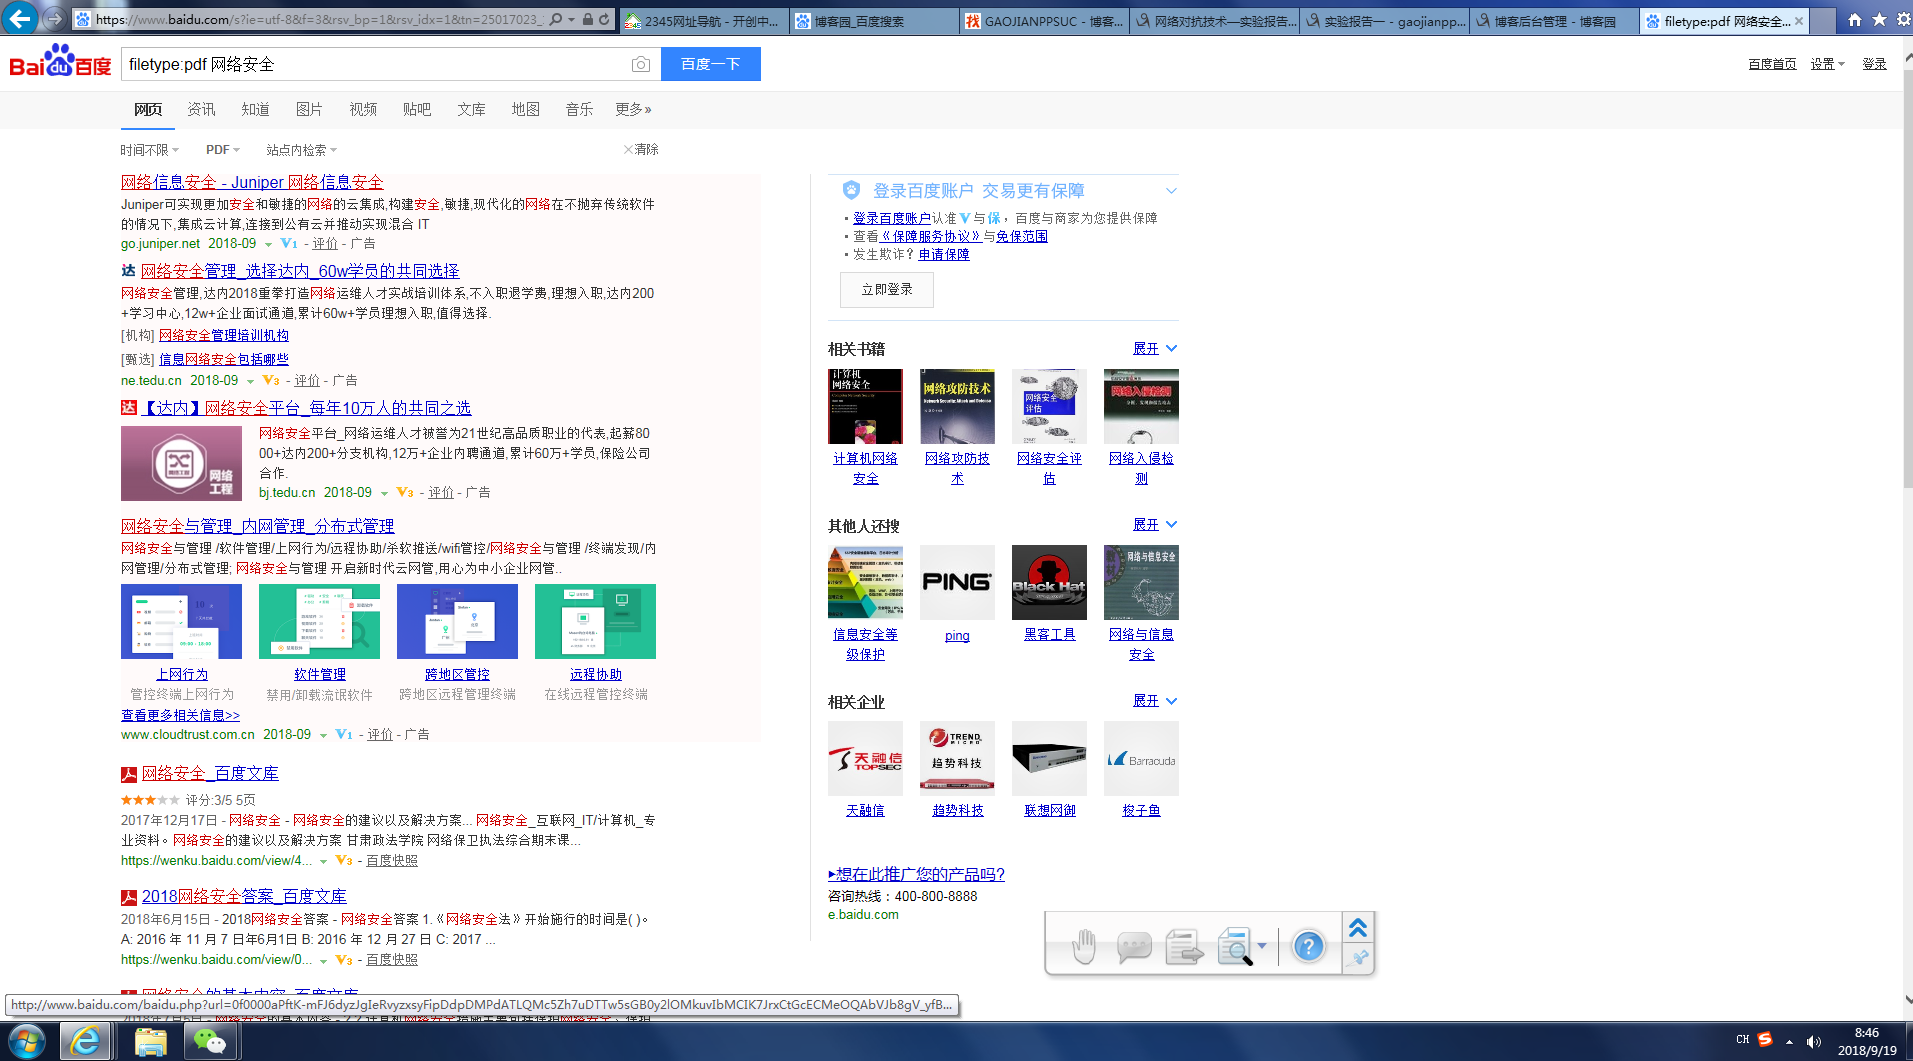1913x1061 pixels.
Task: Open the PDF file type filter dropdown
Action: [222, 150]
